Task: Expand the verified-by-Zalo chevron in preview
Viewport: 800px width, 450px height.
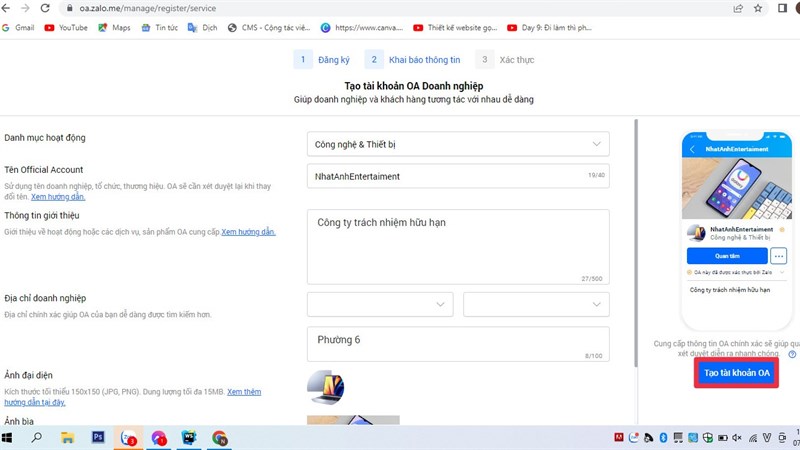Action: (x=782, y=272)
